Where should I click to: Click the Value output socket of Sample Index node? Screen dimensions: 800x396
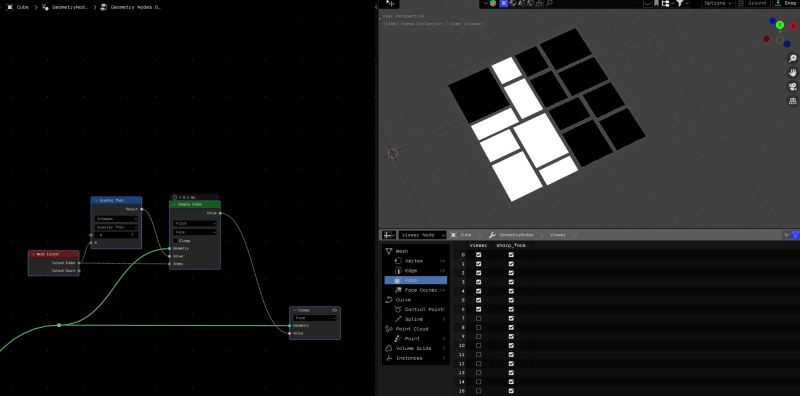pos(220,213)
